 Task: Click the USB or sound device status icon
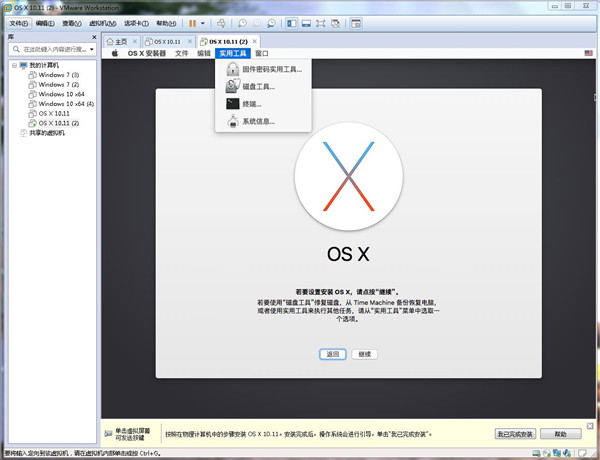tap(567, 454)
